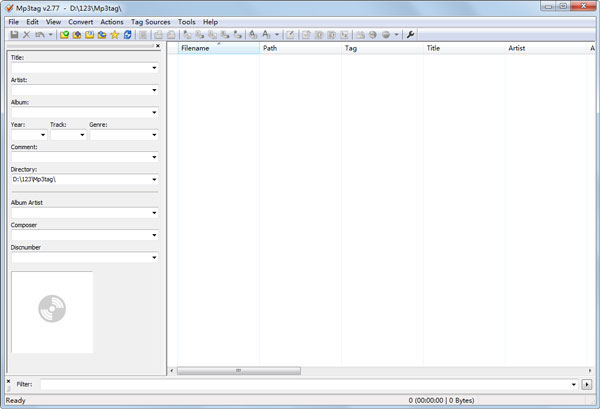Click the blue Refresh arrows icon
The width and height of the screenshot is (600, 409).
click(x=127, y=35)
